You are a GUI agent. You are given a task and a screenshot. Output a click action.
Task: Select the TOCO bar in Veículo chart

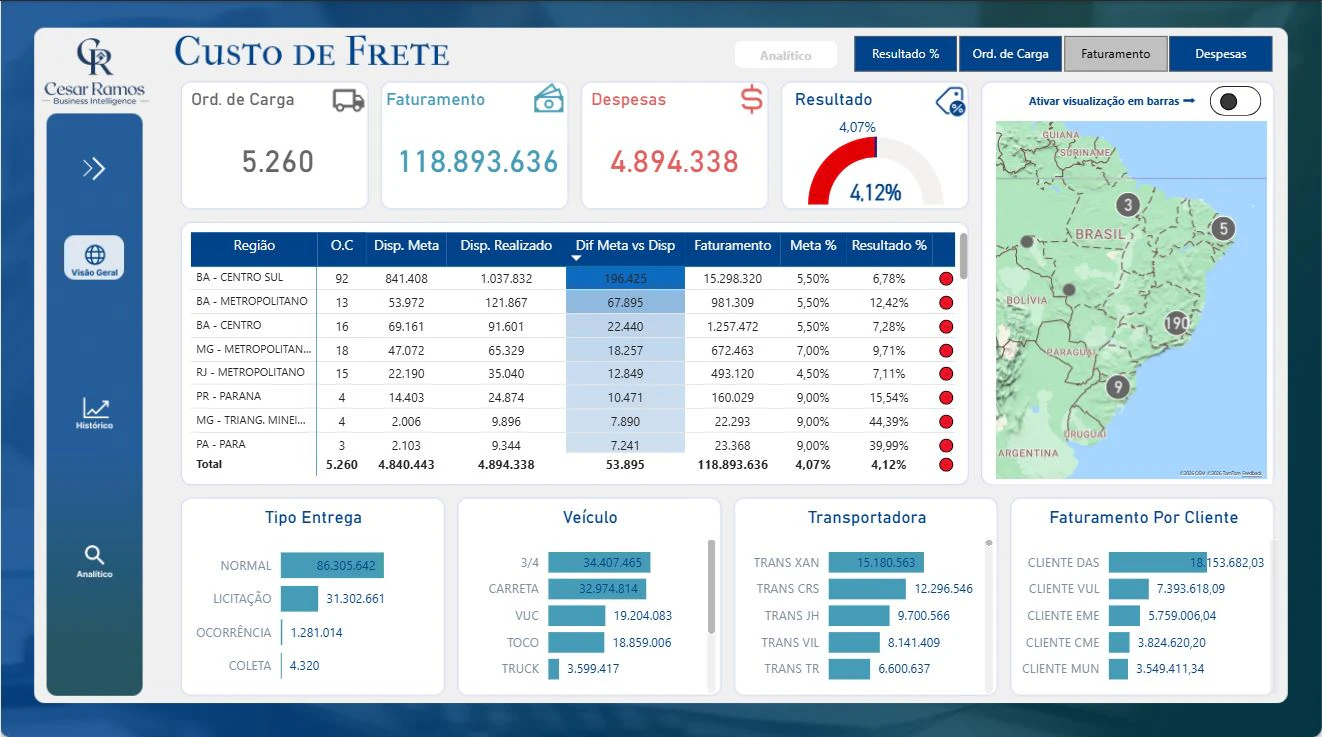click(576, 643)
